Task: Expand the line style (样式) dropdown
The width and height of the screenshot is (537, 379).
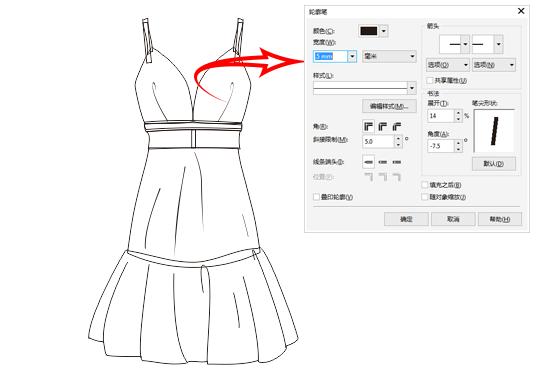Action: (412, 88)
